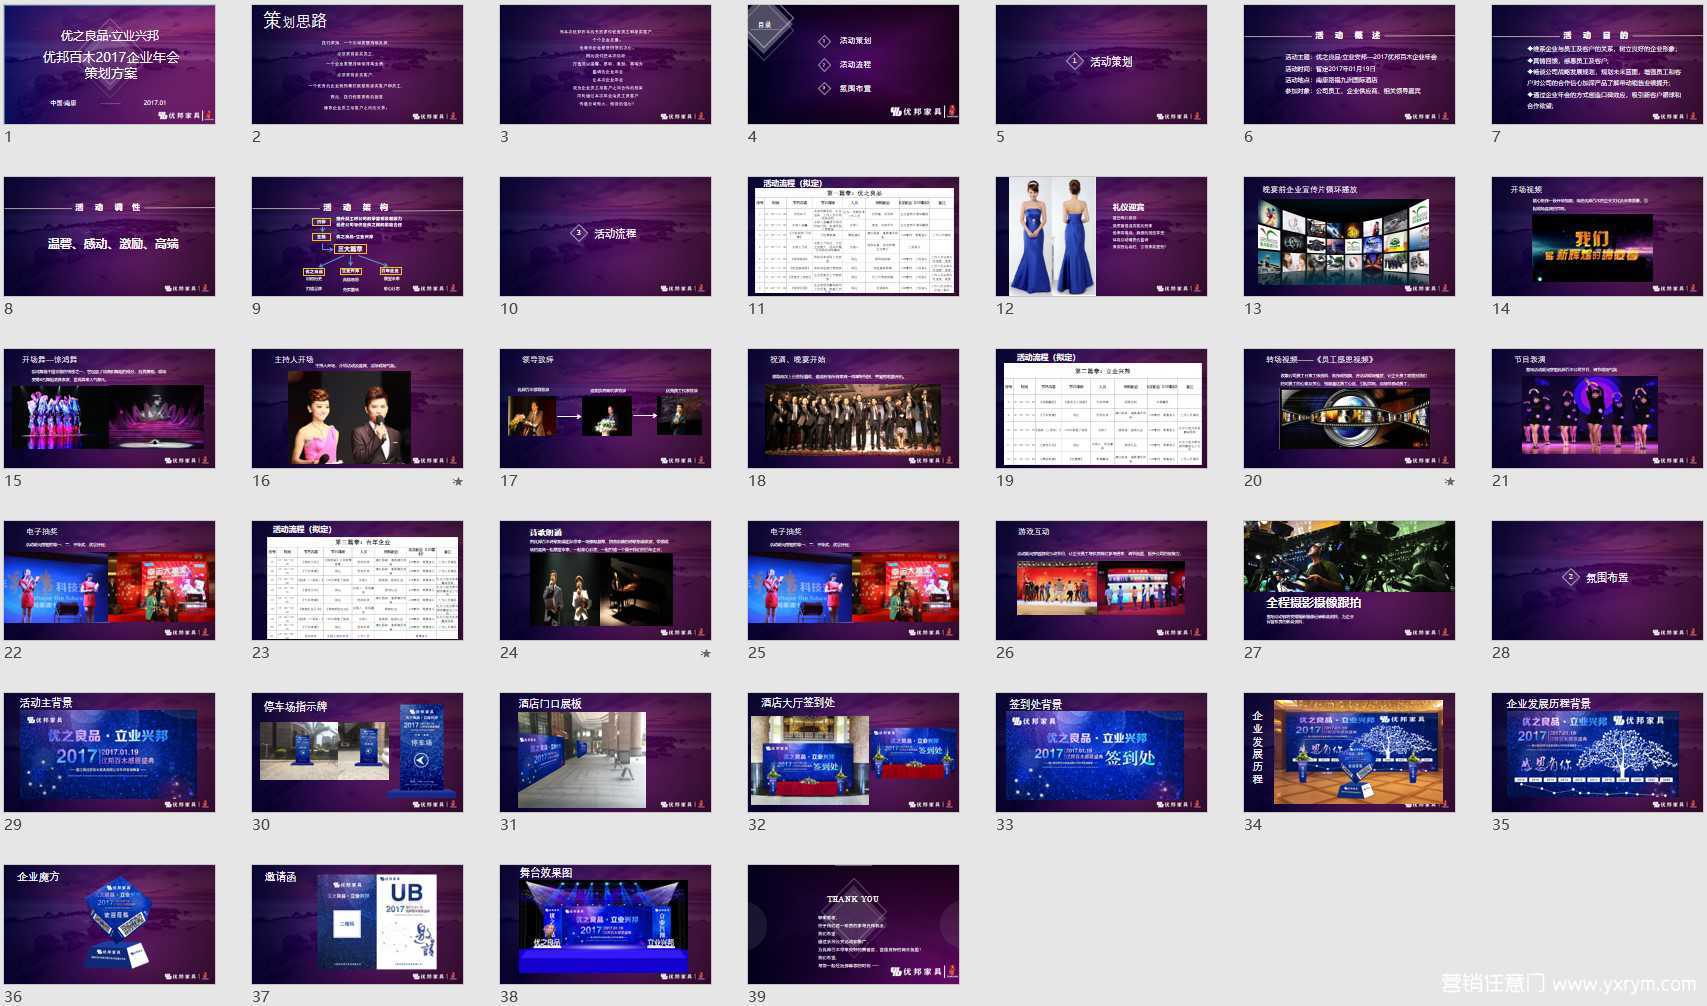The height and width of the screenshot is (1006, 1707).
Task: Click the slide number label 14
Action: [x=1501, y=309]
